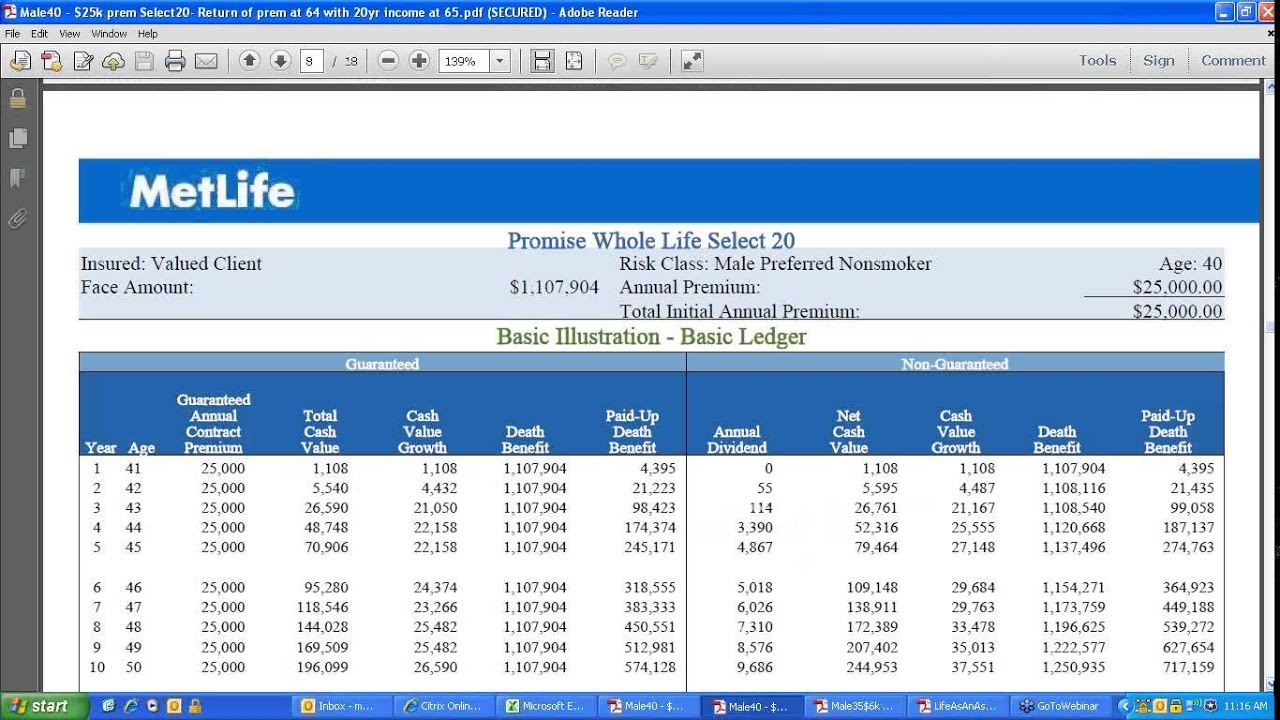Click the Guaranteed column group header
Viewport: 1280px width, 720px height.
pos(382,364)
